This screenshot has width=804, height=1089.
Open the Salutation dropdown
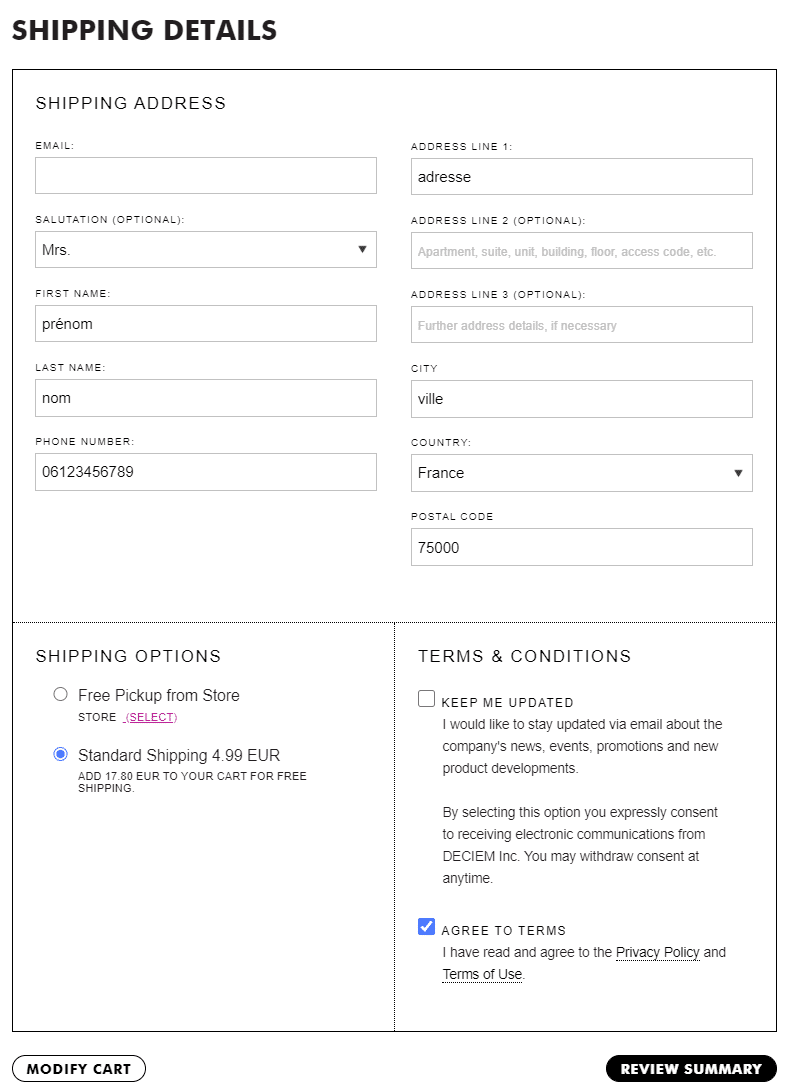coord(205,249)
